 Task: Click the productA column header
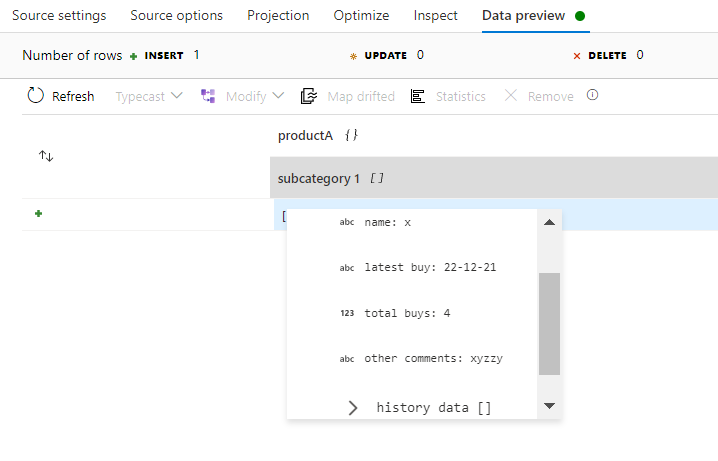[x=305, y=136]
